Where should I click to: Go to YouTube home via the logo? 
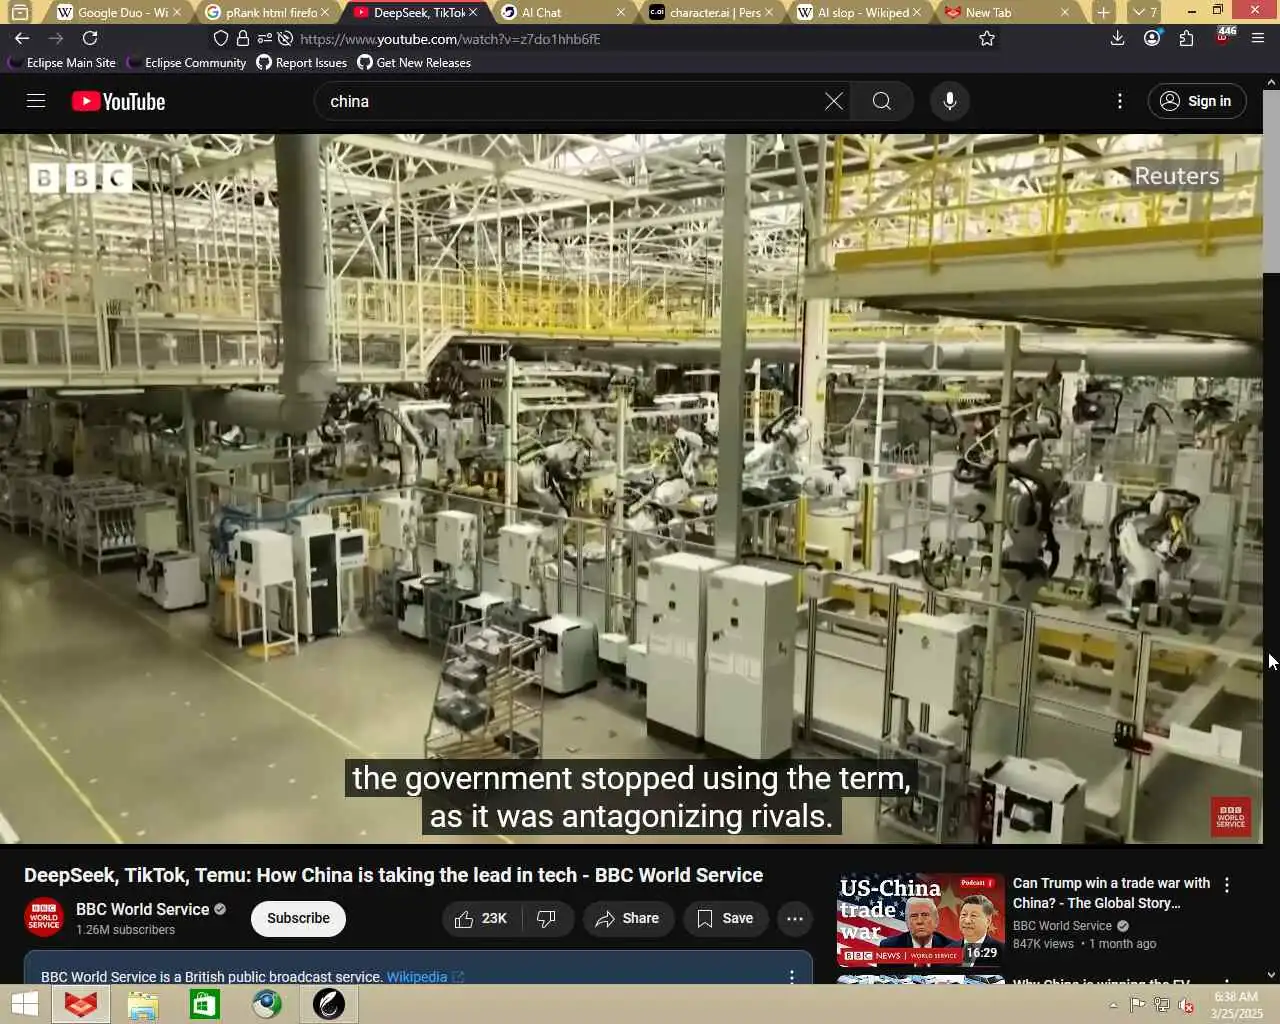[118, 101]
